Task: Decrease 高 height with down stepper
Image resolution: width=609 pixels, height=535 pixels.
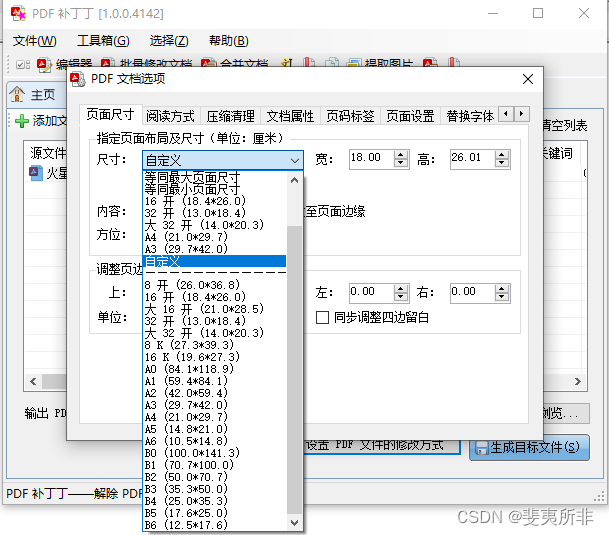Action: pos(501,164)
